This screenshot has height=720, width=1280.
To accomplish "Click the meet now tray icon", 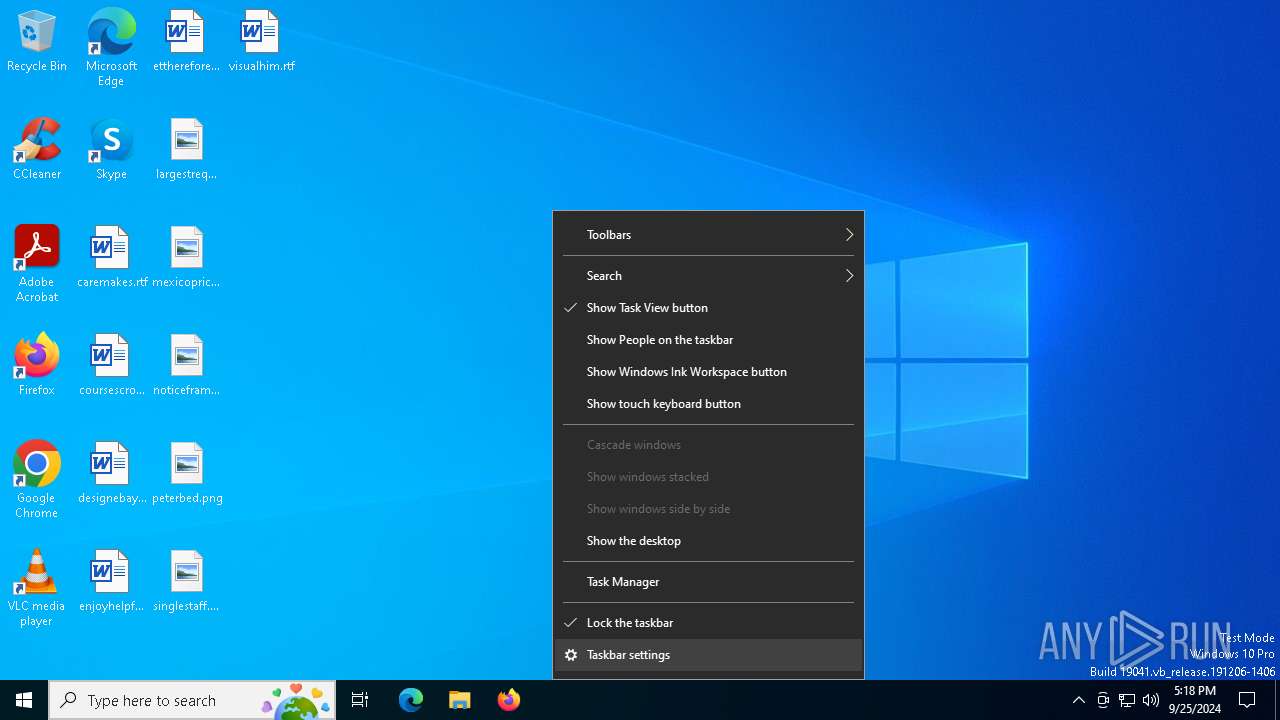I will pyautogui.click(x=1103, y=700).
